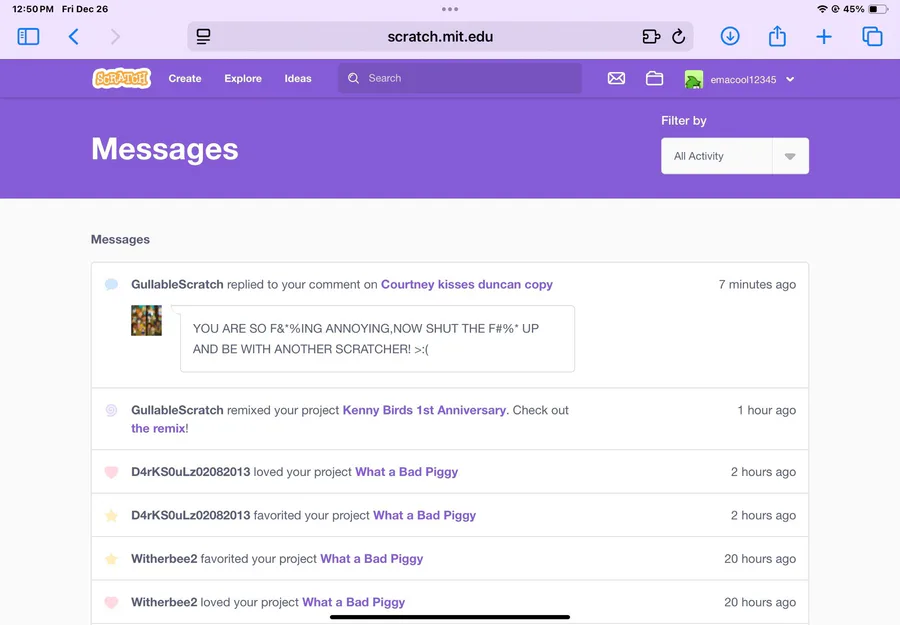The width and height of the screenshot is (900, 625).
Task: Click the 'Filter by' label
Action: (684, 121)
